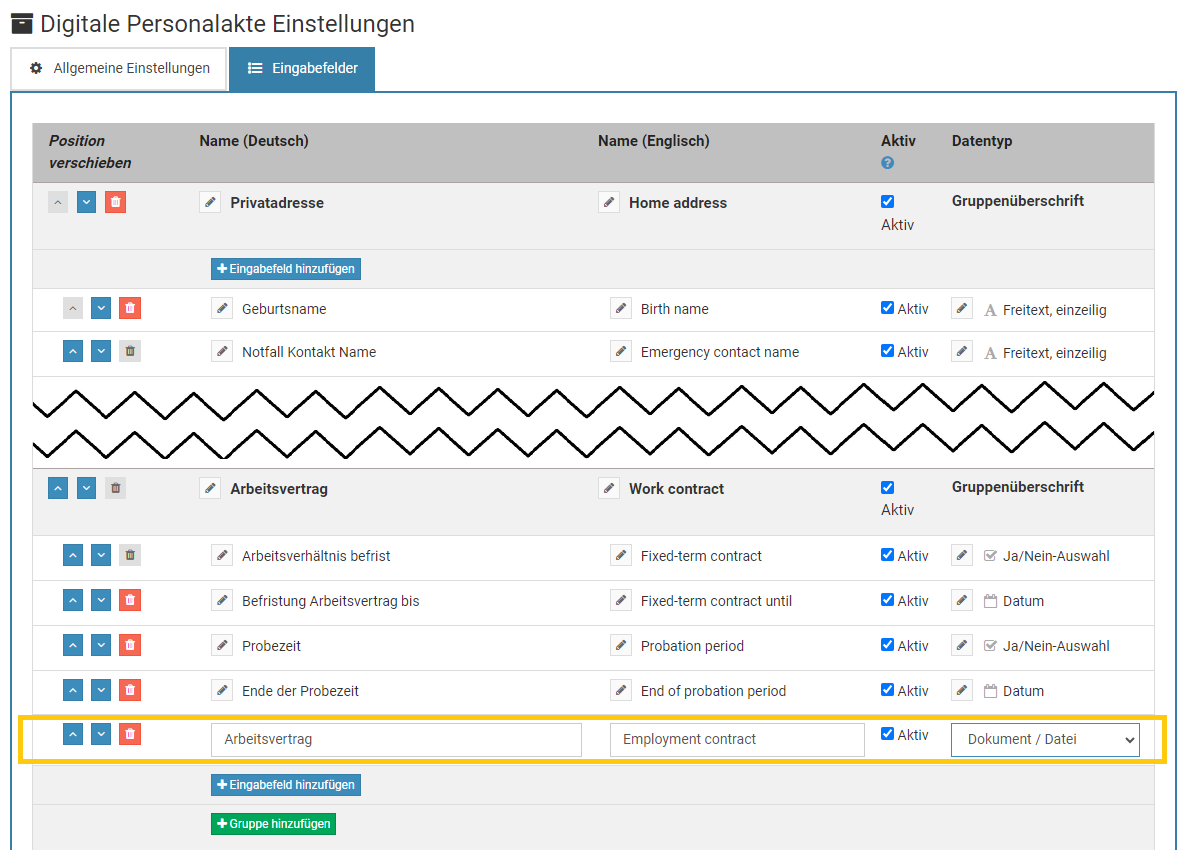
Task: Open the Dokument / Datei data type dropdown
Action: coord(1044,740)
